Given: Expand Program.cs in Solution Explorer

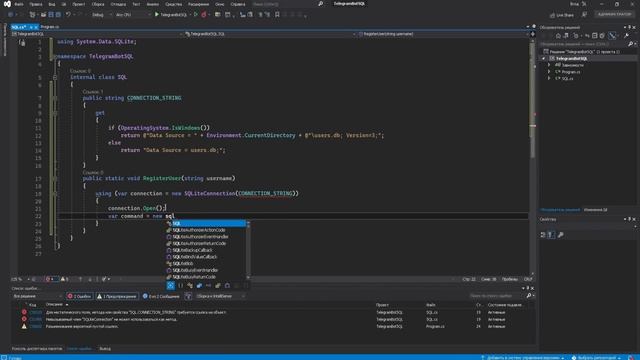Looking at the screenshot, I should pos(549,72).
